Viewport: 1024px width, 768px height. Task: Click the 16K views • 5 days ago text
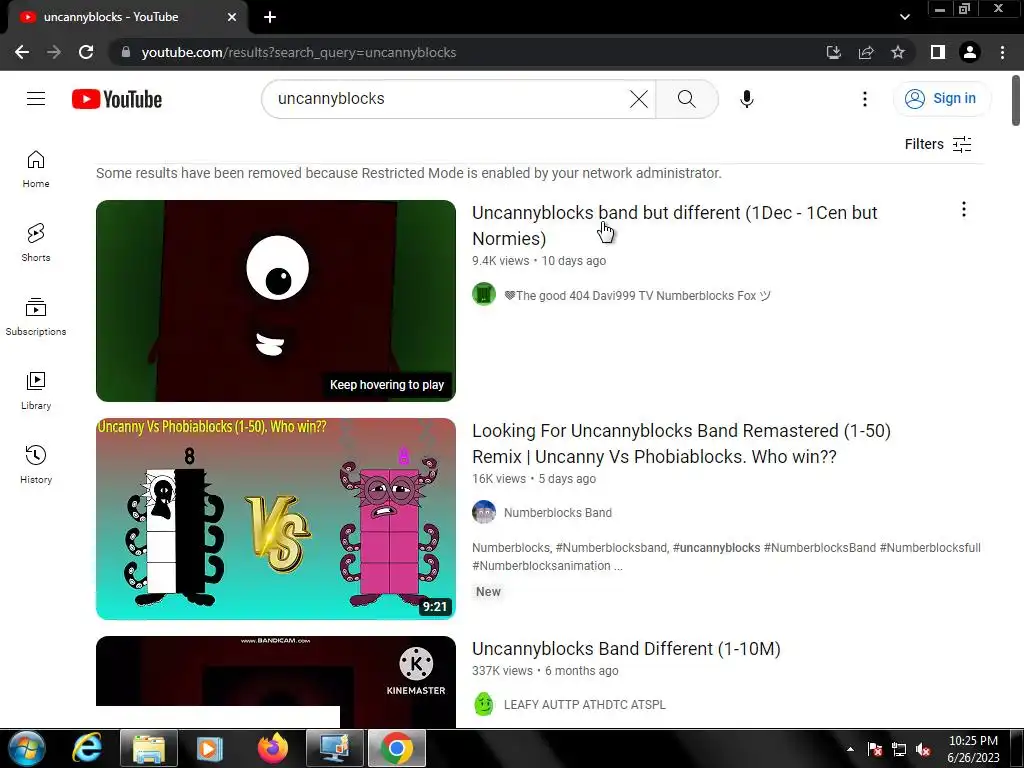click(534, 479)
